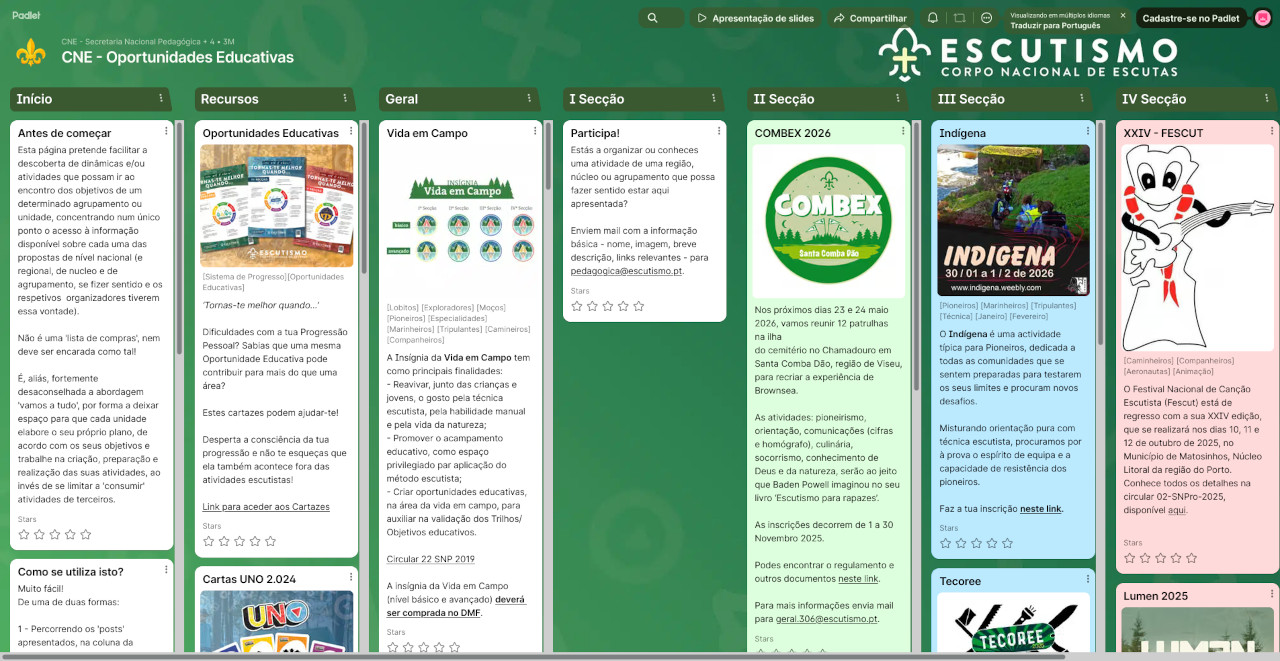The image size is (1280, 661).
Task: Rate the XXIV - FESCUT post five stars
Action: pos(1191,558)
